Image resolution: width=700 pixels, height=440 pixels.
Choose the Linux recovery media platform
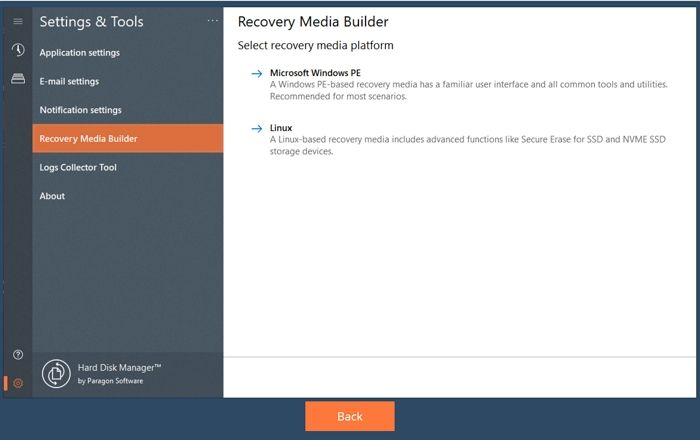point(281,129)
